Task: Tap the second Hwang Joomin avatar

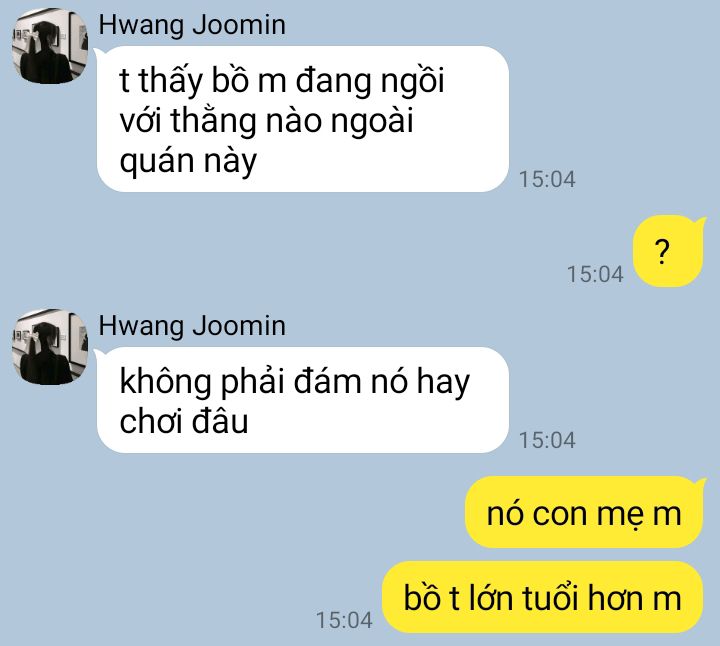Action: point(50,347)
